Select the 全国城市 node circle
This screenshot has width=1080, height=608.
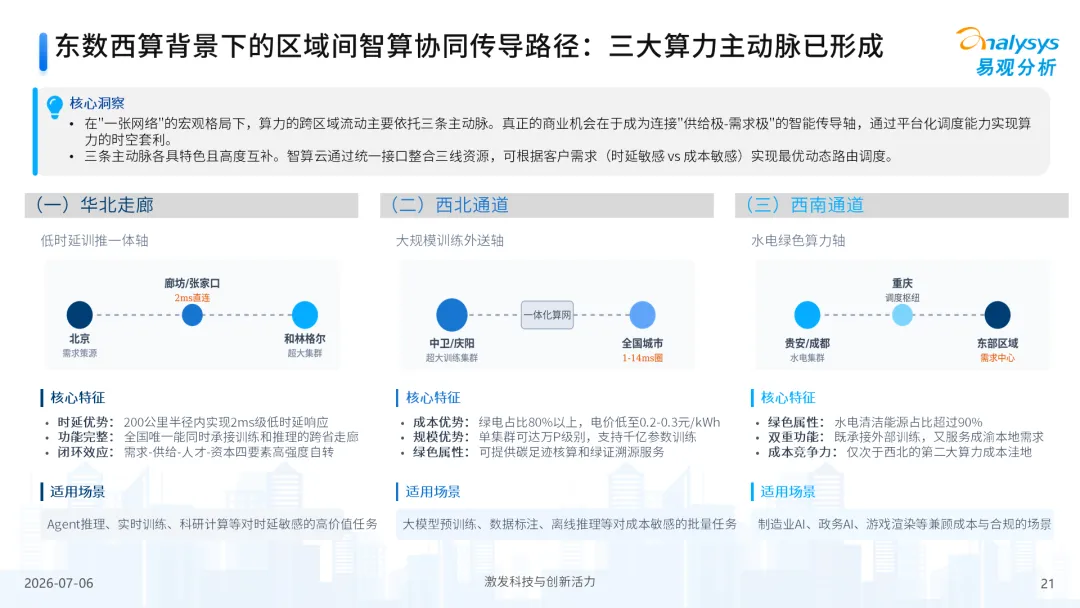pos(642,315)
